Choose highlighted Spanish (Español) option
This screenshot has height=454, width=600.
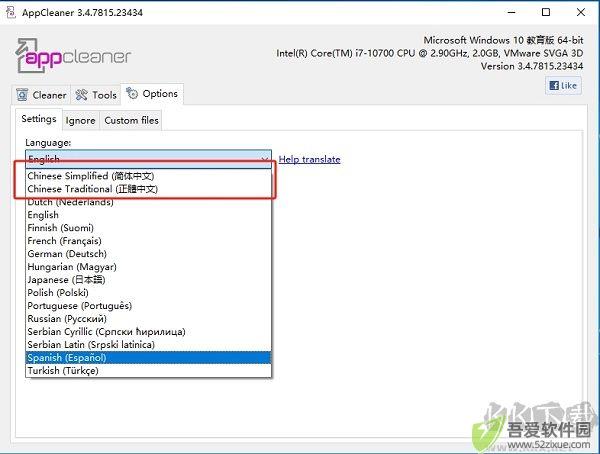(x=148, y=358)
